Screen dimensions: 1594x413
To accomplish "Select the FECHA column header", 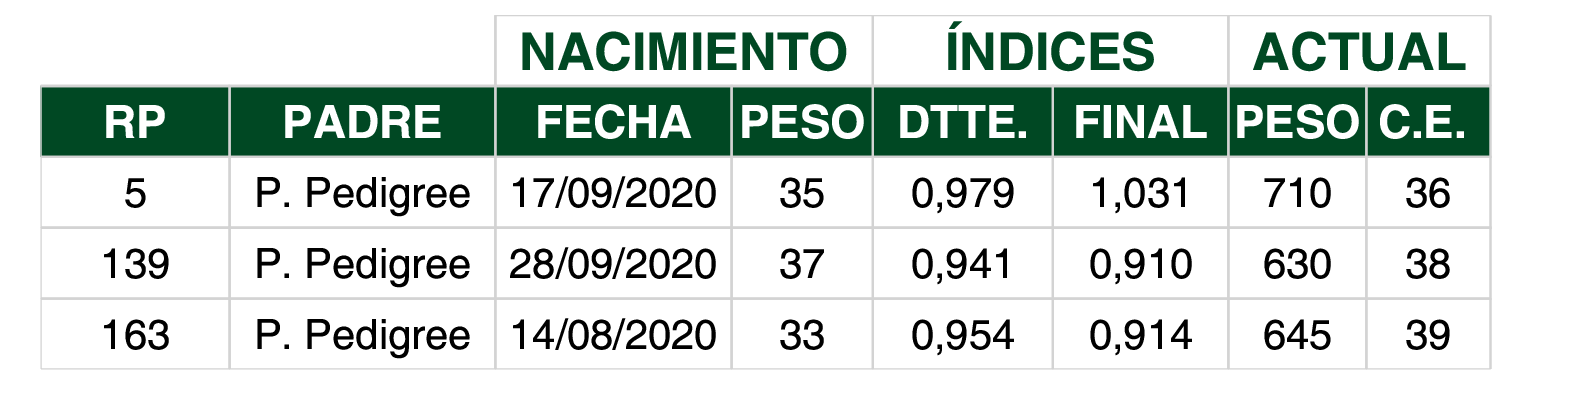I will coord(613,122).
